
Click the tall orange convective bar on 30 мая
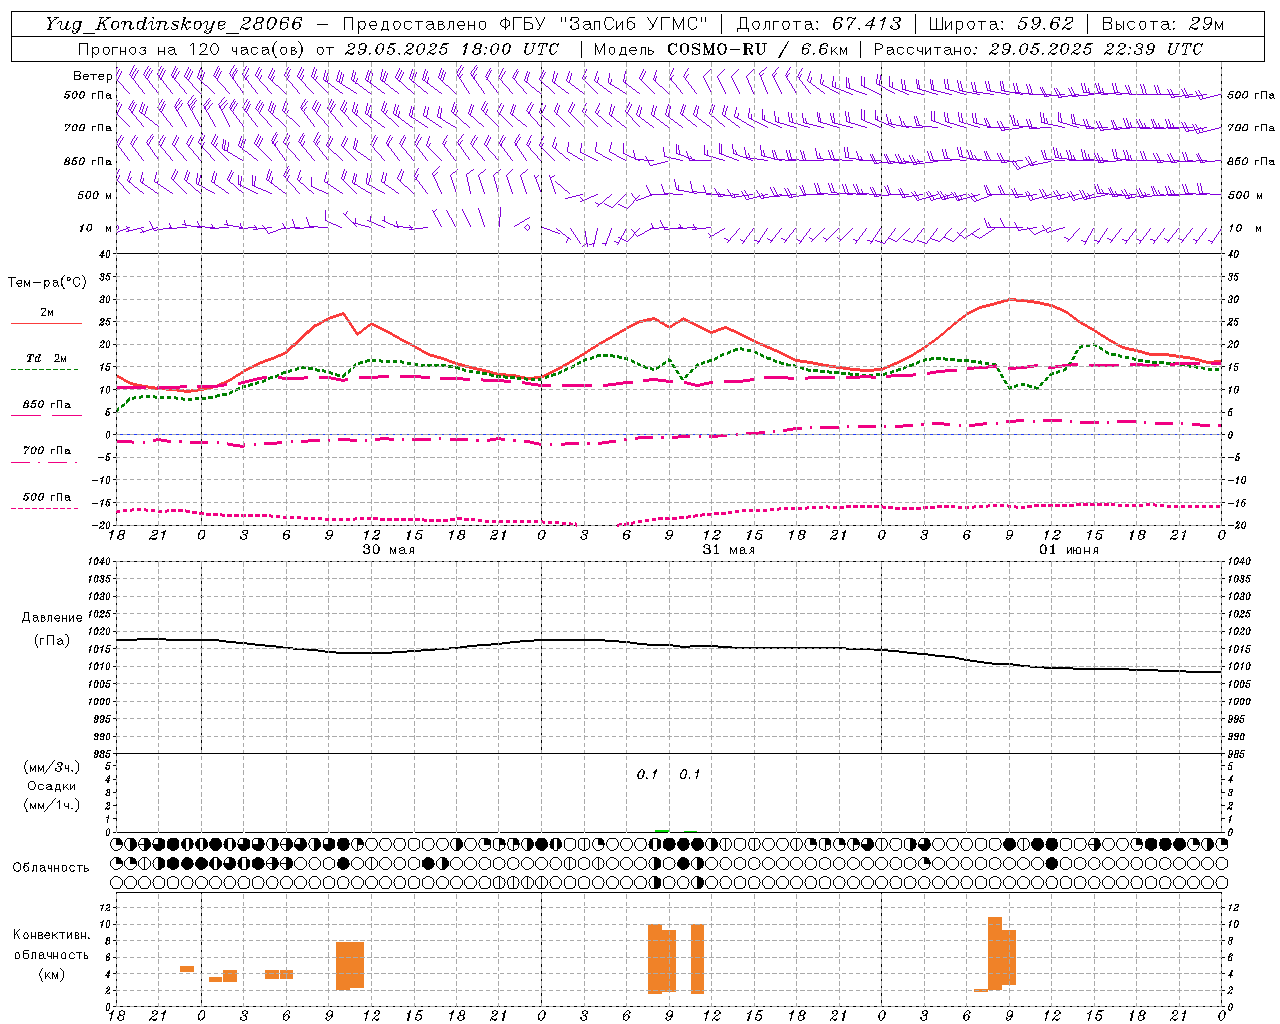[x=350, y=966]
